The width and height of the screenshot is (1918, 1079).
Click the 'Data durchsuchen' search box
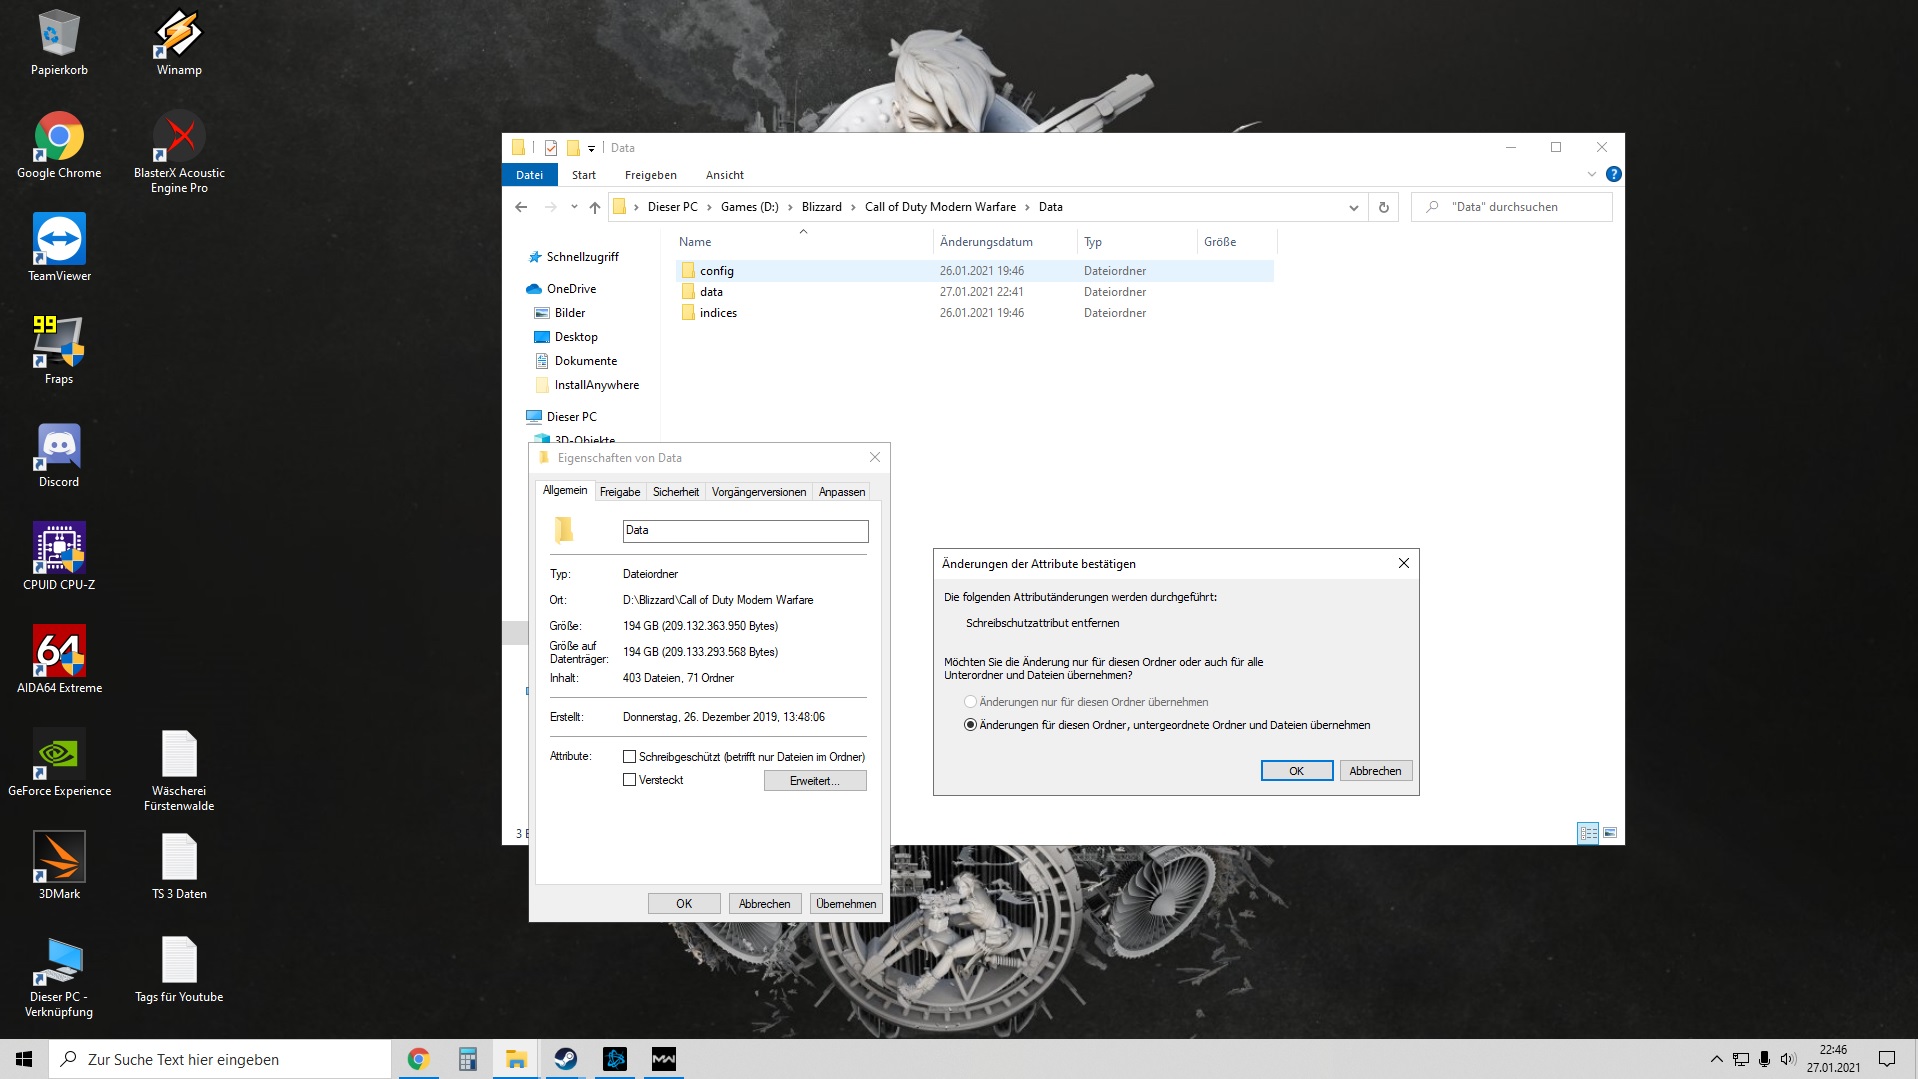pos(1512,207)
